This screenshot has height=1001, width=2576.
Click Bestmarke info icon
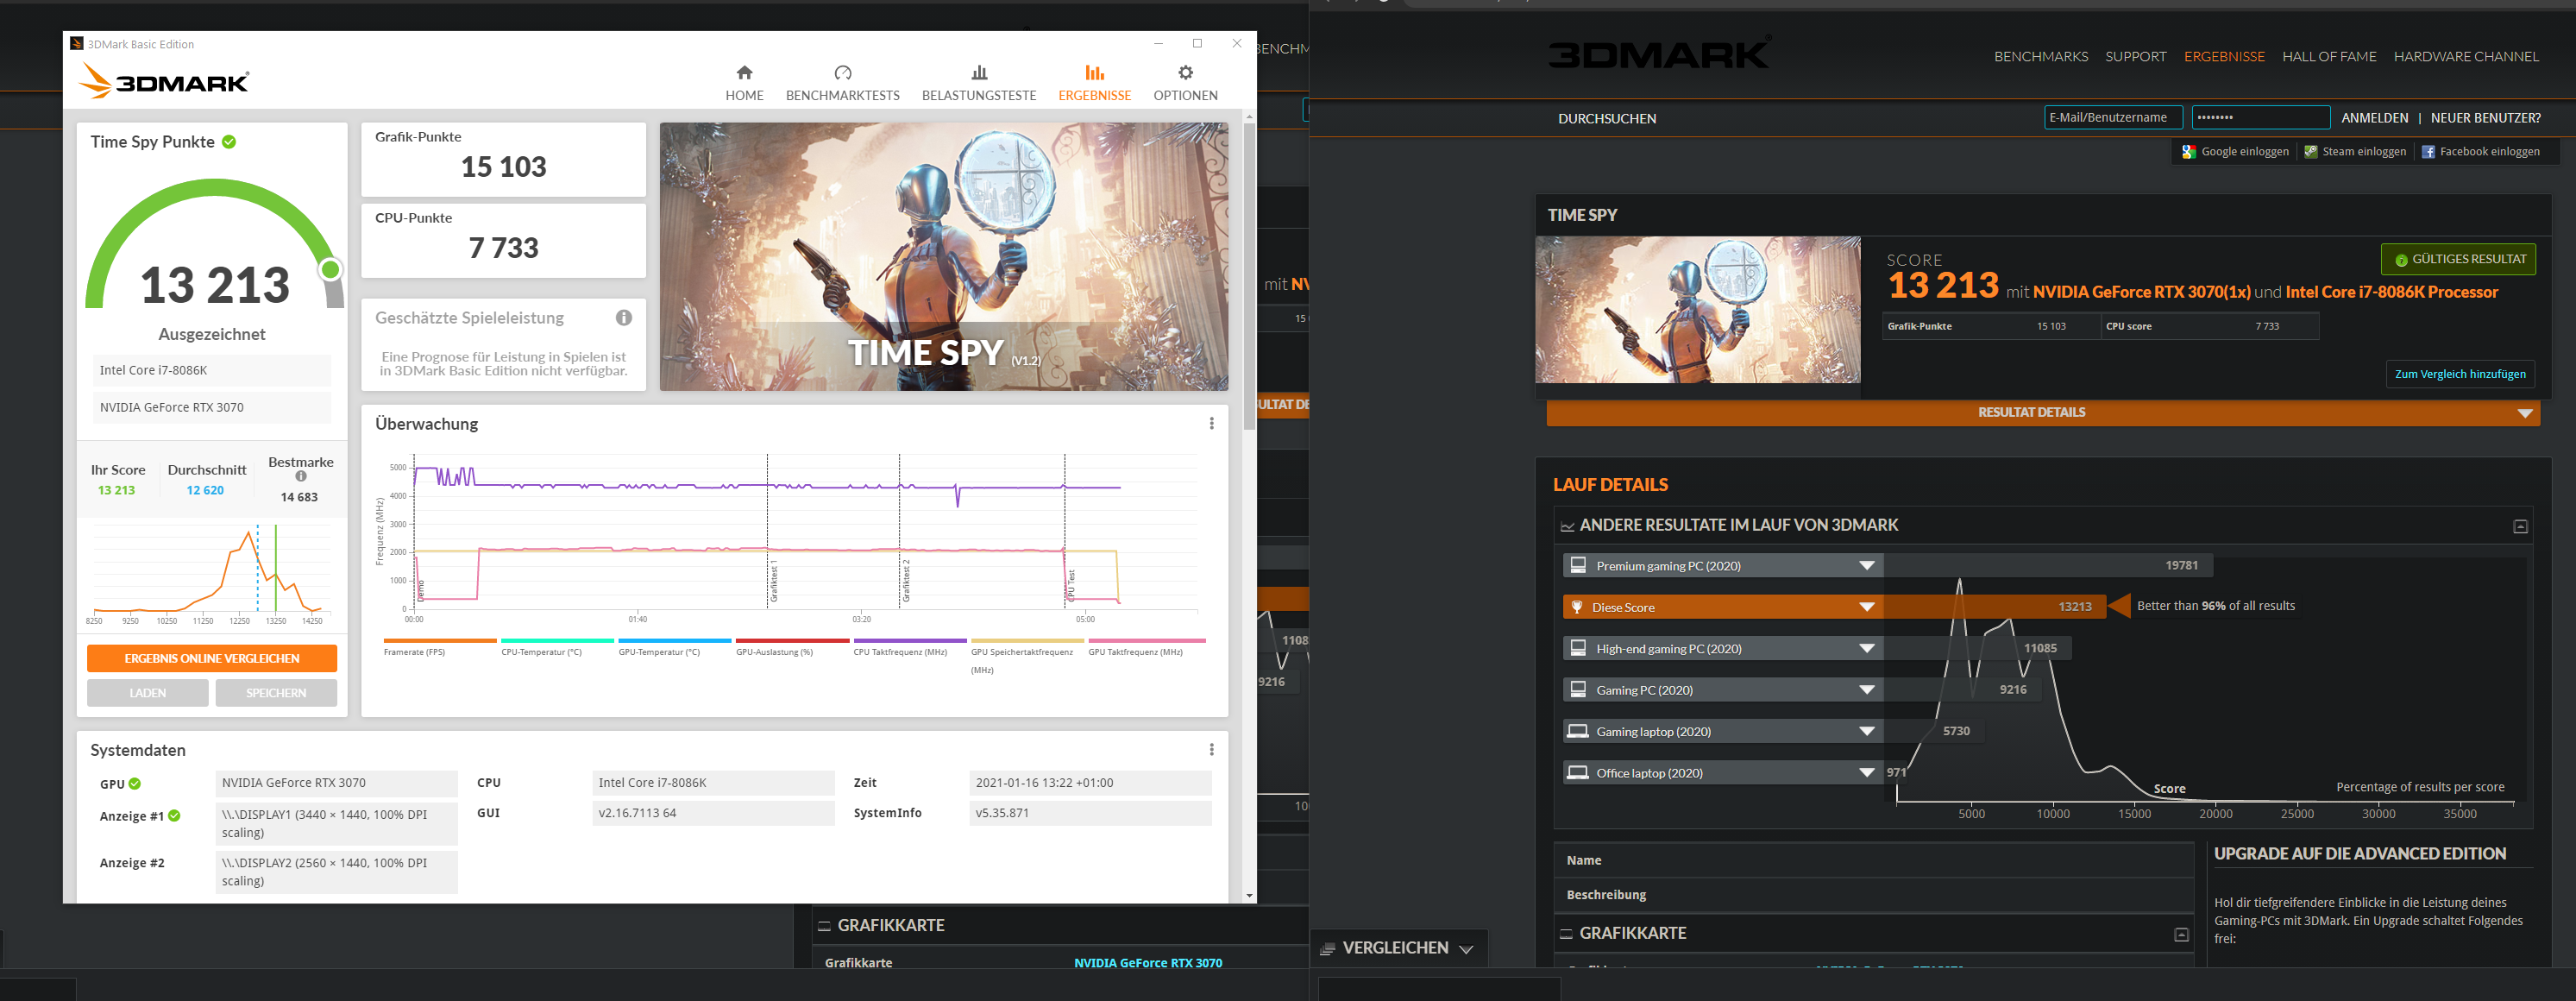[301, 477]
